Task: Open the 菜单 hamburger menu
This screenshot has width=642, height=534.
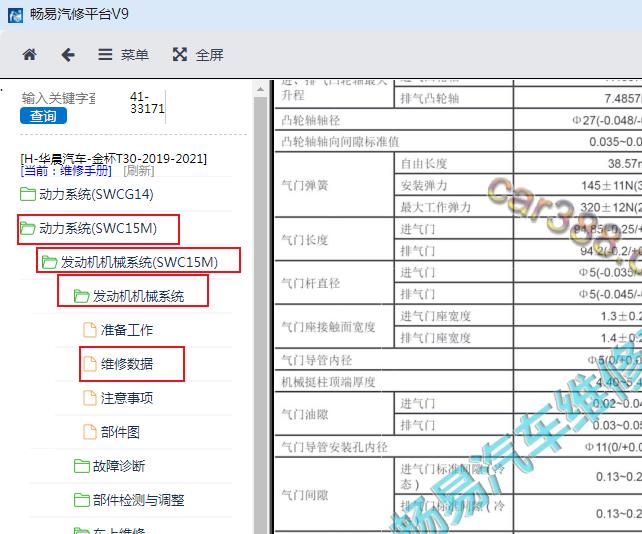Action: coord(123,54)
